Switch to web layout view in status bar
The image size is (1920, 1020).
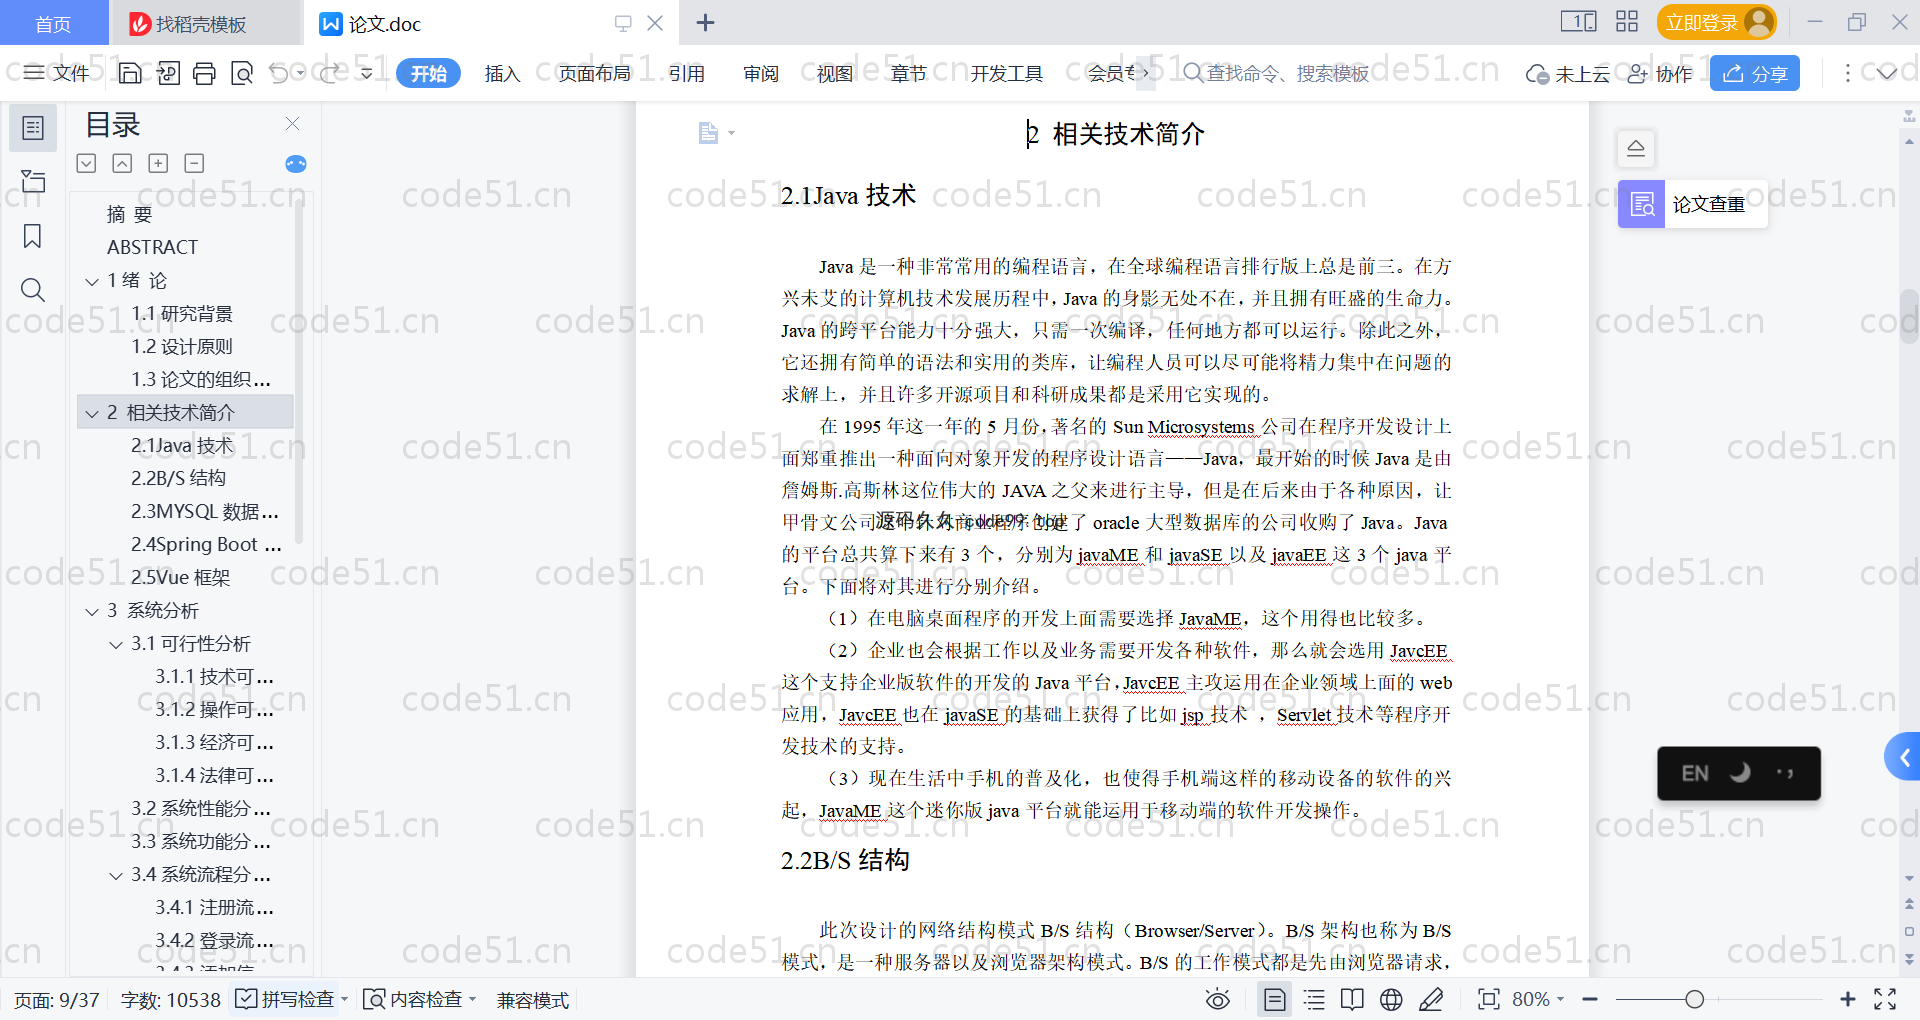tap(1391, 999)
